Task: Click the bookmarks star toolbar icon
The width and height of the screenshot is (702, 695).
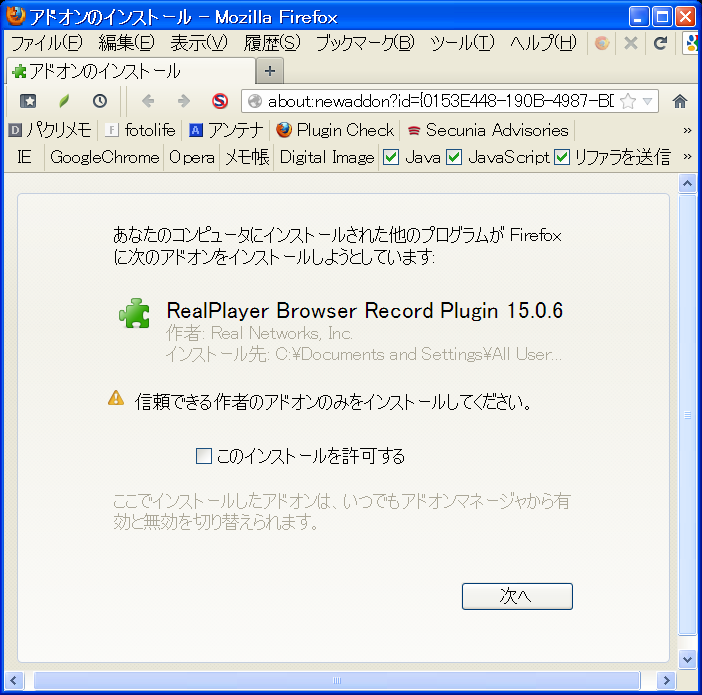Action: [x=28, y=101]
